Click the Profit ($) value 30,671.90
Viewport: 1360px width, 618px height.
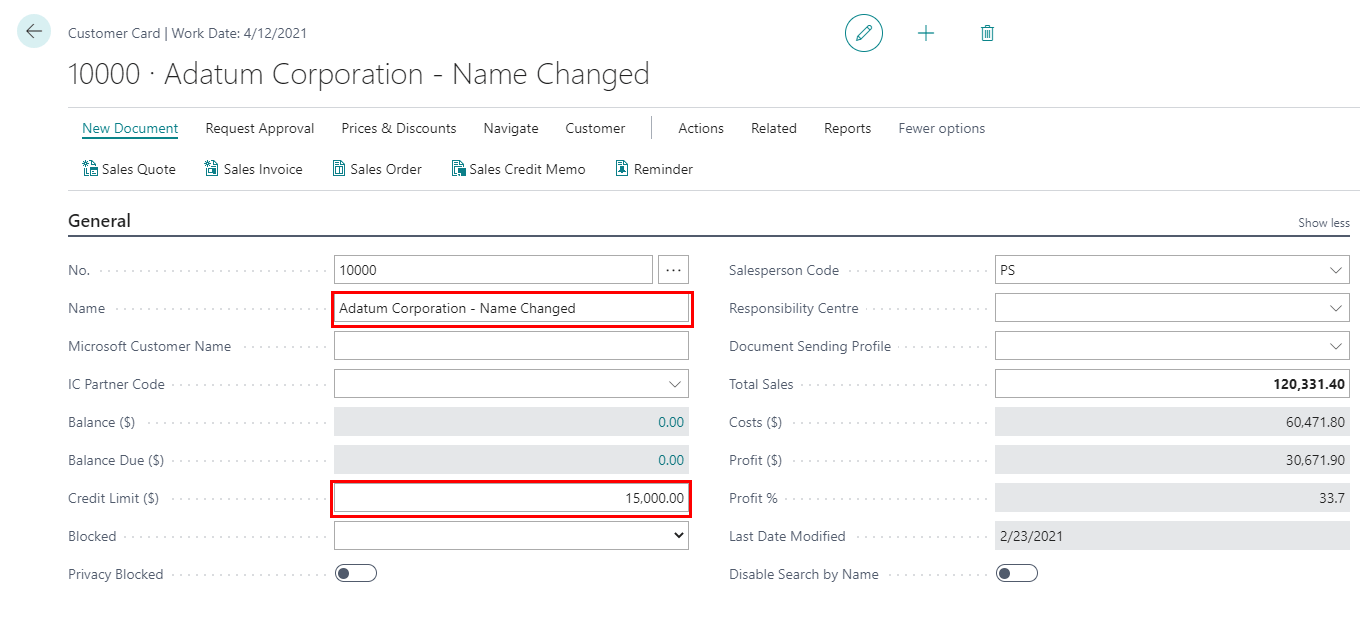coord(1315,460)
